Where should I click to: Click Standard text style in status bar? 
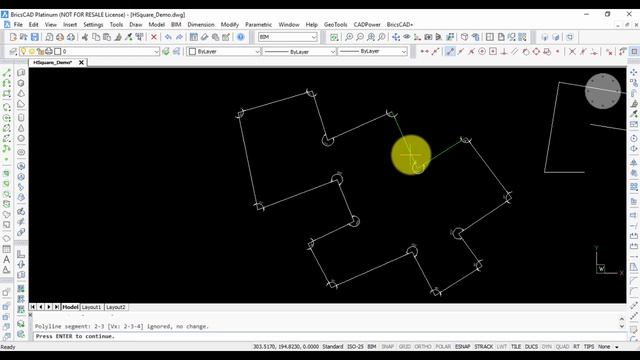coord(333,347)
